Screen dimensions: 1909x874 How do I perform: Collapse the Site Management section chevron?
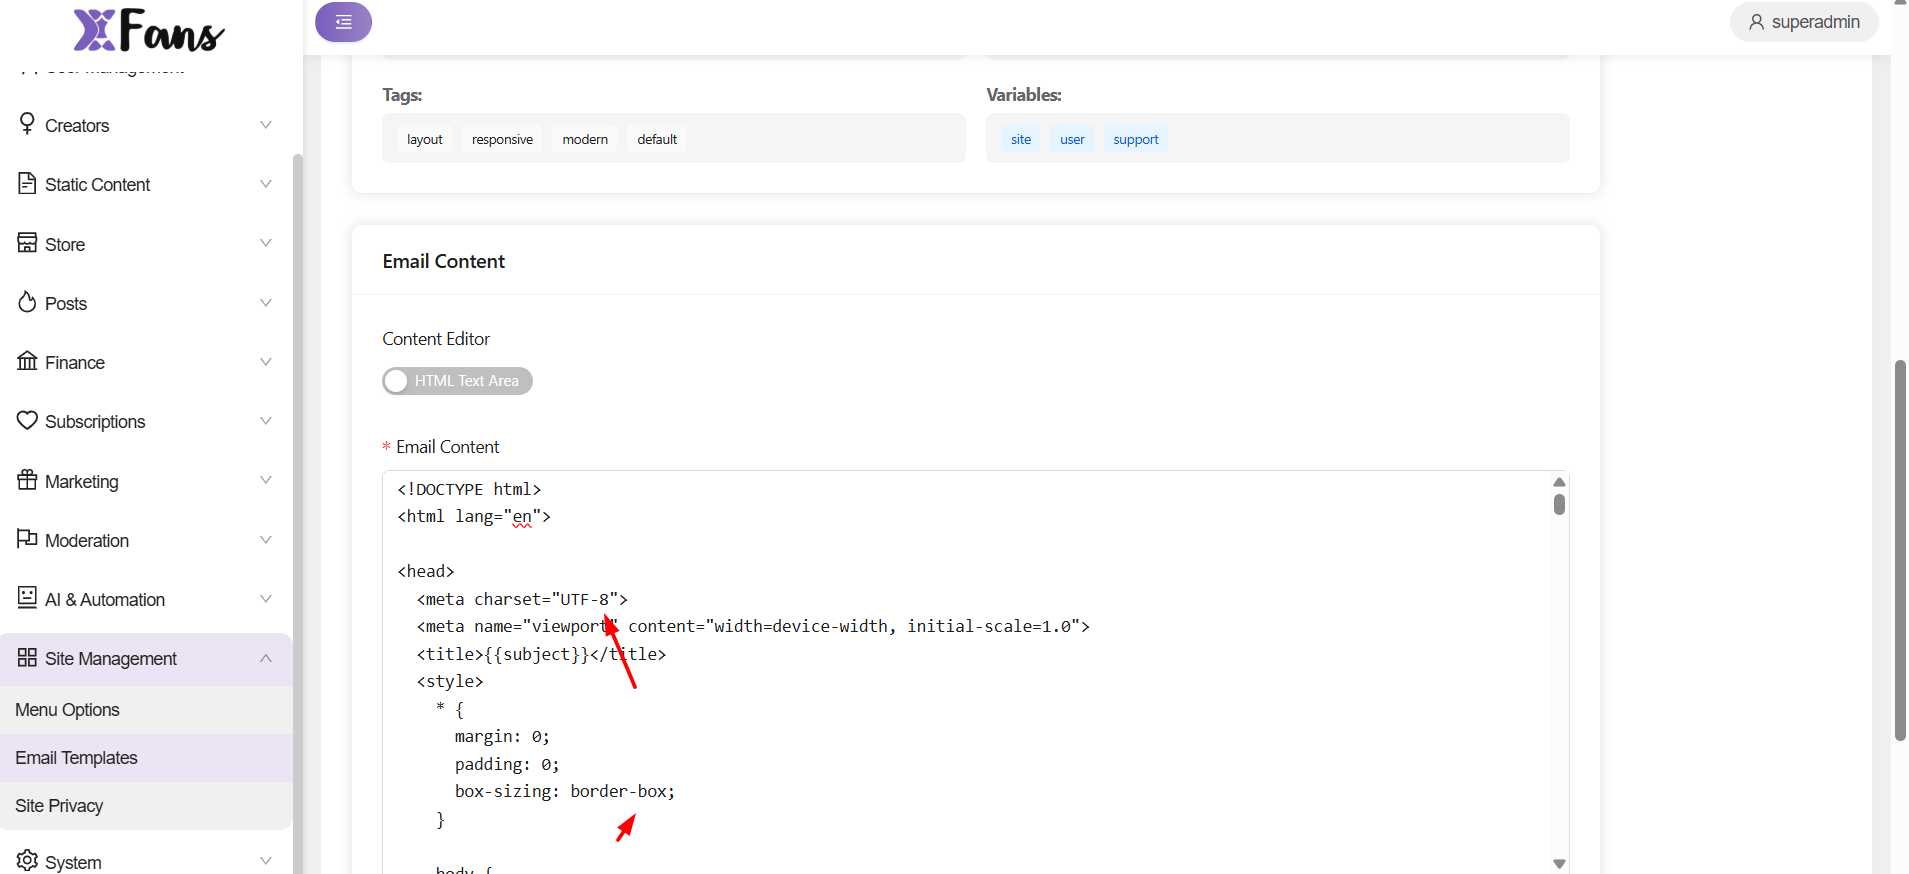(266, 658)
